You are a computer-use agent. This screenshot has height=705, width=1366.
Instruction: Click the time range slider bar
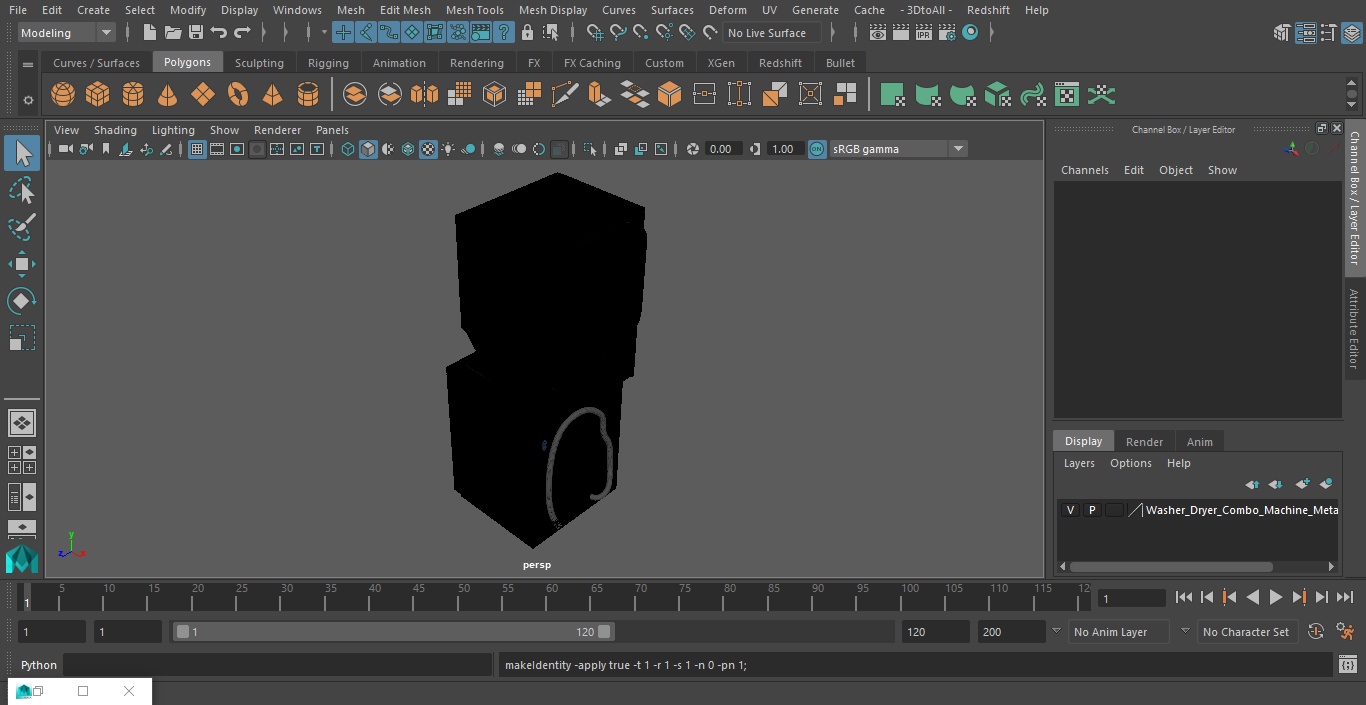[x=394, y=632]
